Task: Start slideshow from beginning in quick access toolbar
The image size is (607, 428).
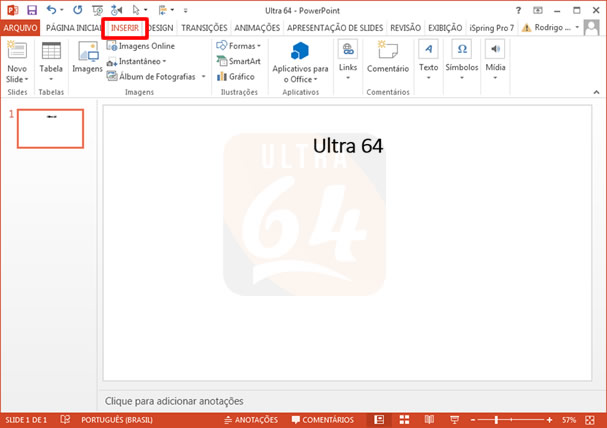Action: pos(97,10)
